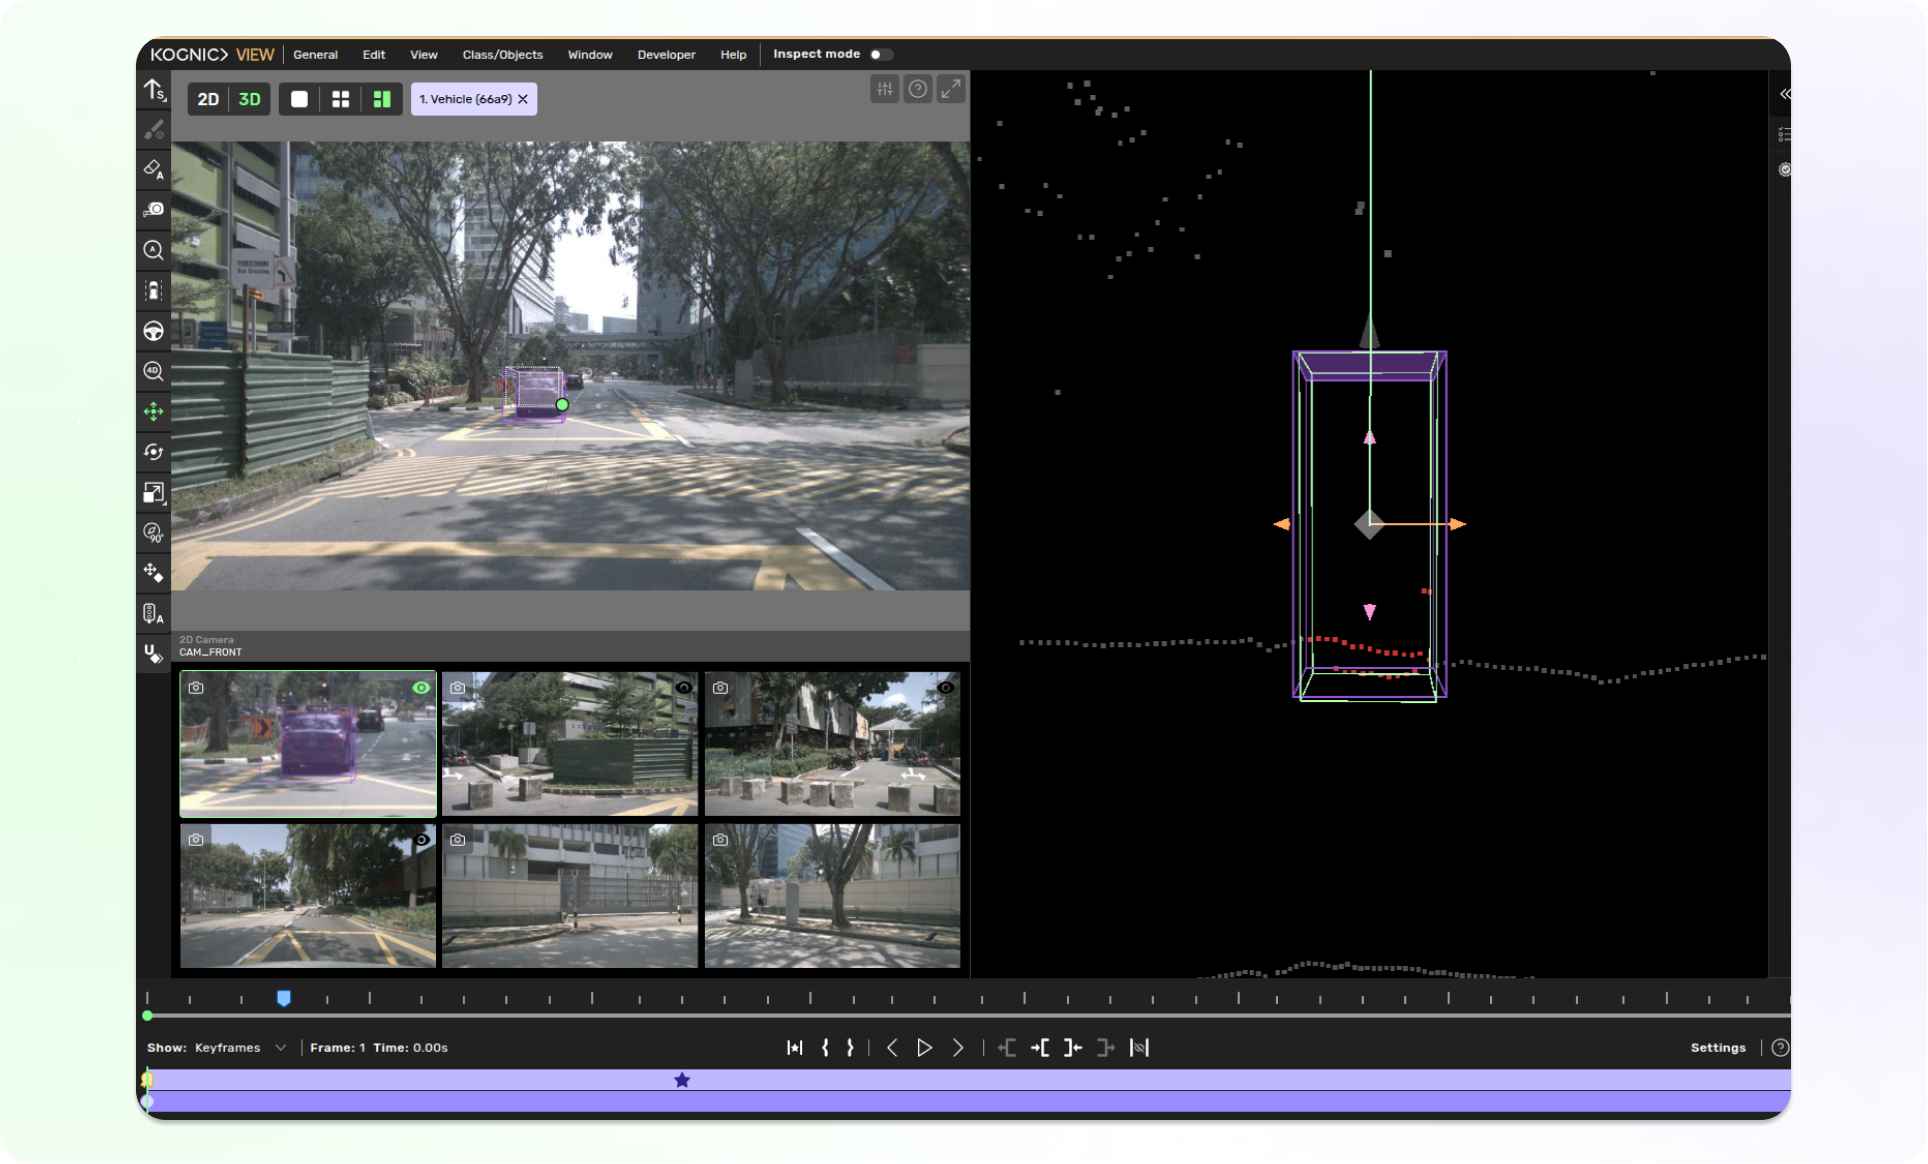Open the Developer menu
Screen dimensions: 1928x1164
666,55
